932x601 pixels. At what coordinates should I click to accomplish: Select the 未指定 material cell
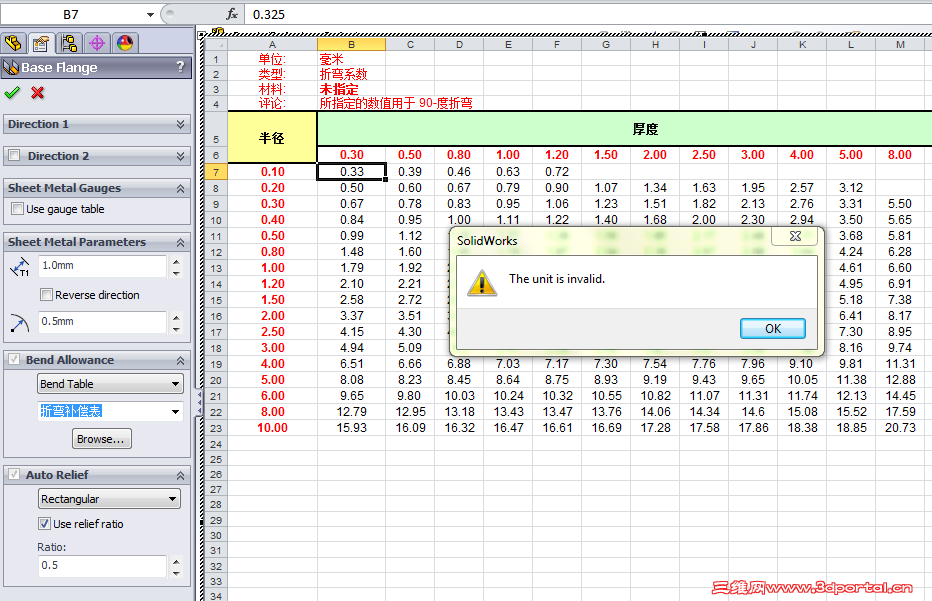point(351,89)
